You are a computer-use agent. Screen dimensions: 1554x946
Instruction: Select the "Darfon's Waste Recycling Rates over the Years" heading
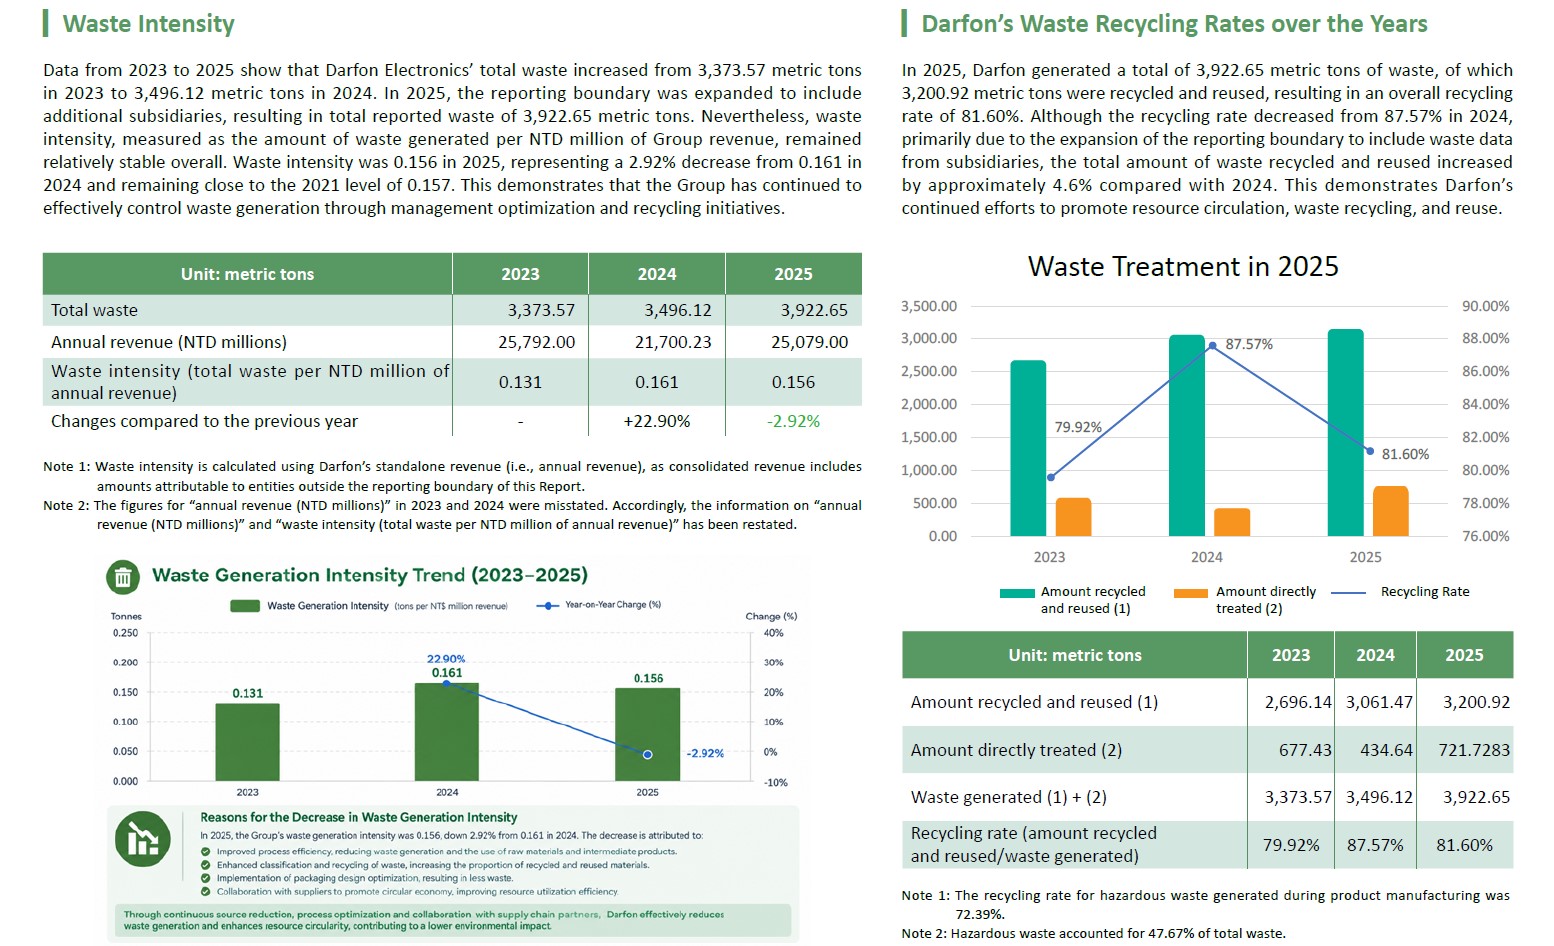coord(1174,24)
